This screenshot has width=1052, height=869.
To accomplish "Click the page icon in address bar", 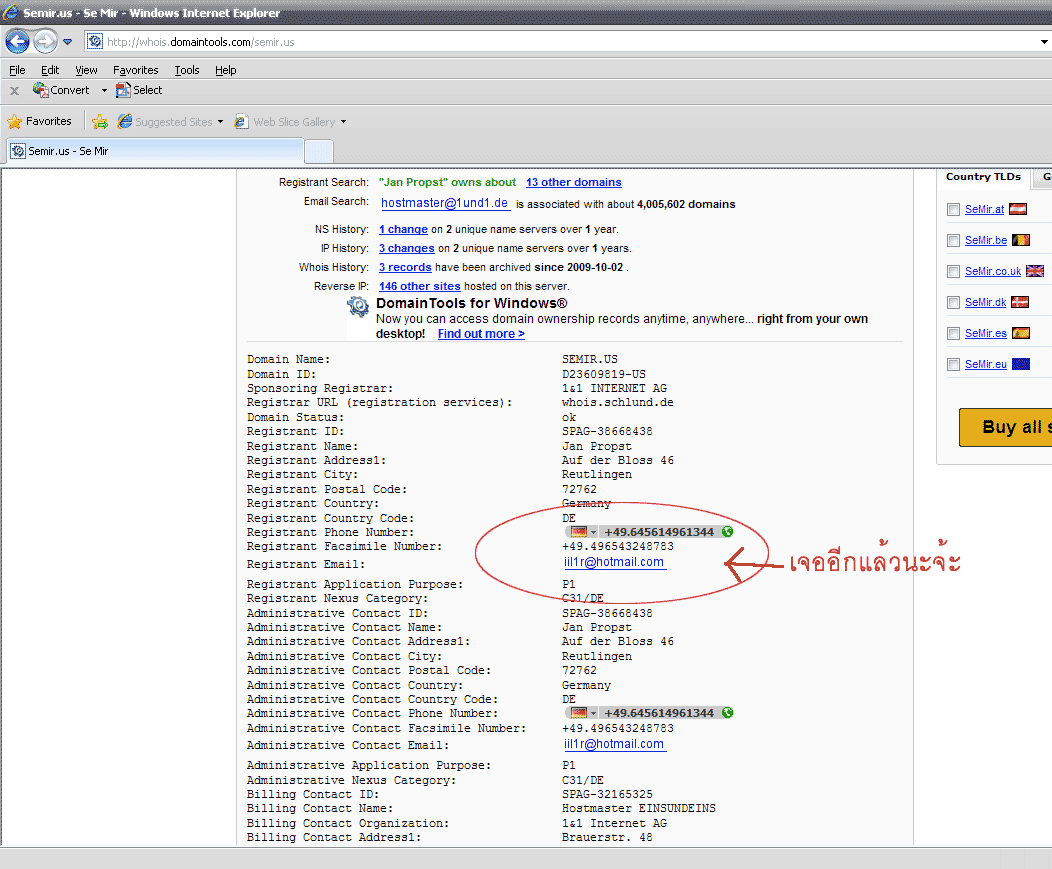I will point(95,42).
